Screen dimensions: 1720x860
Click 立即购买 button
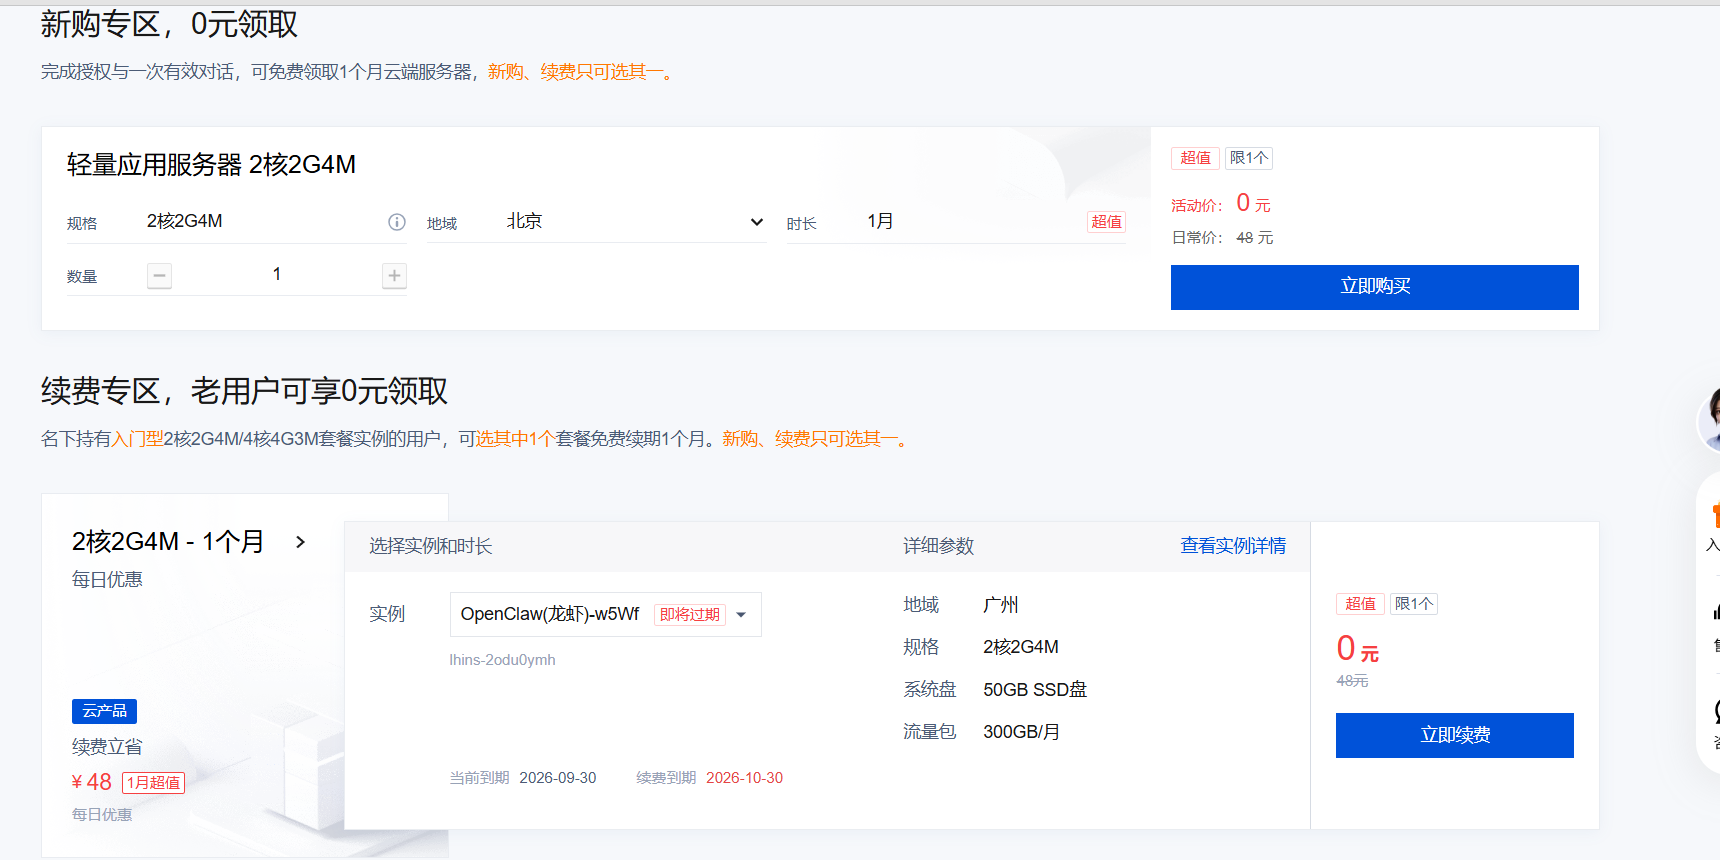[x=1375, y=287]
